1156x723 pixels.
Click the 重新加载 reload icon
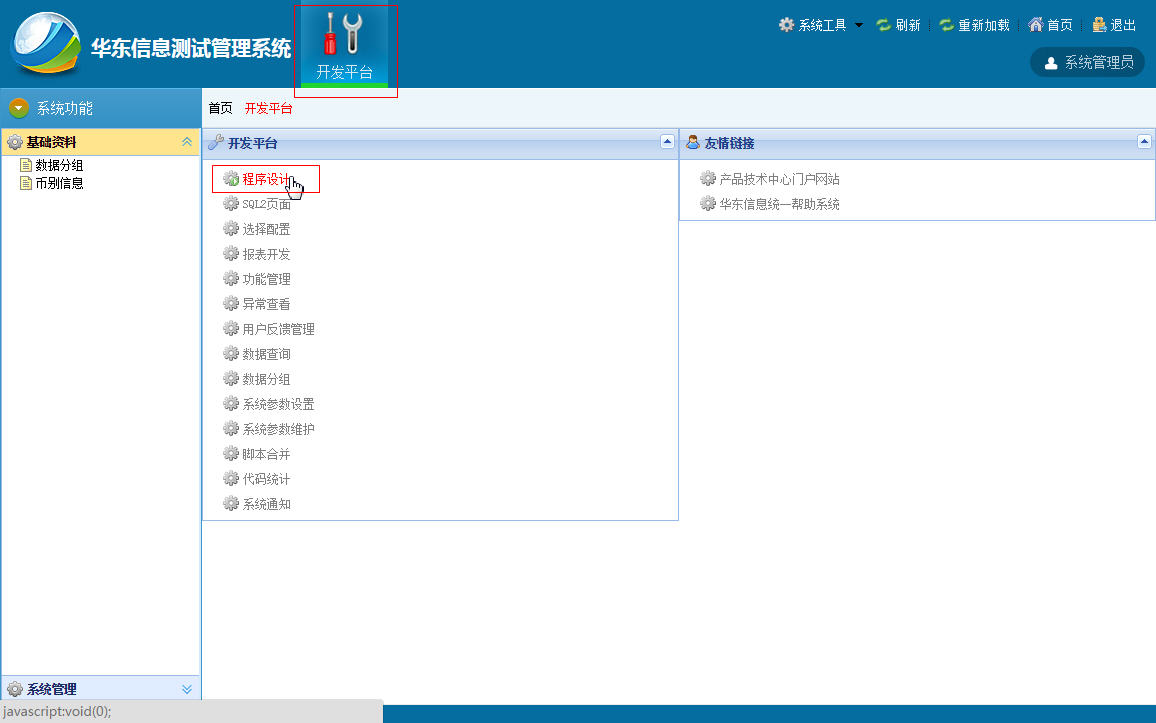pos(947,25)
